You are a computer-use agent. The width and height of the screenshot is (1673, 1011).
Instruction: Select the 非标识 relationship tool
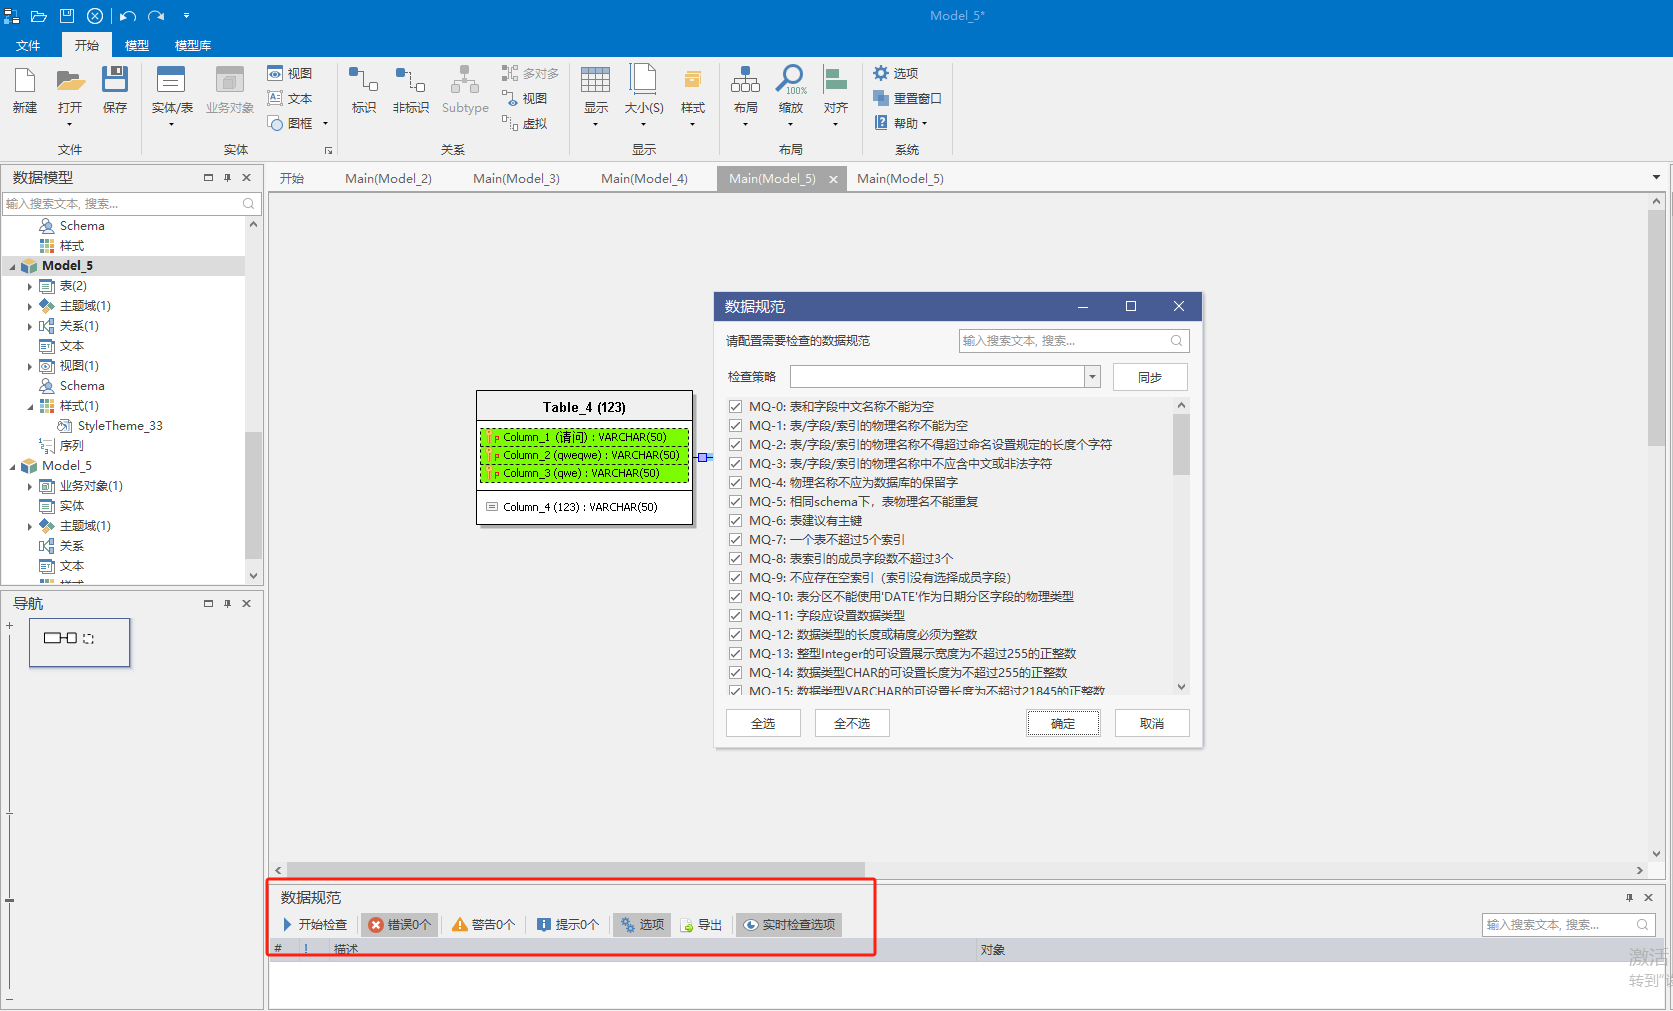[411, 90]
